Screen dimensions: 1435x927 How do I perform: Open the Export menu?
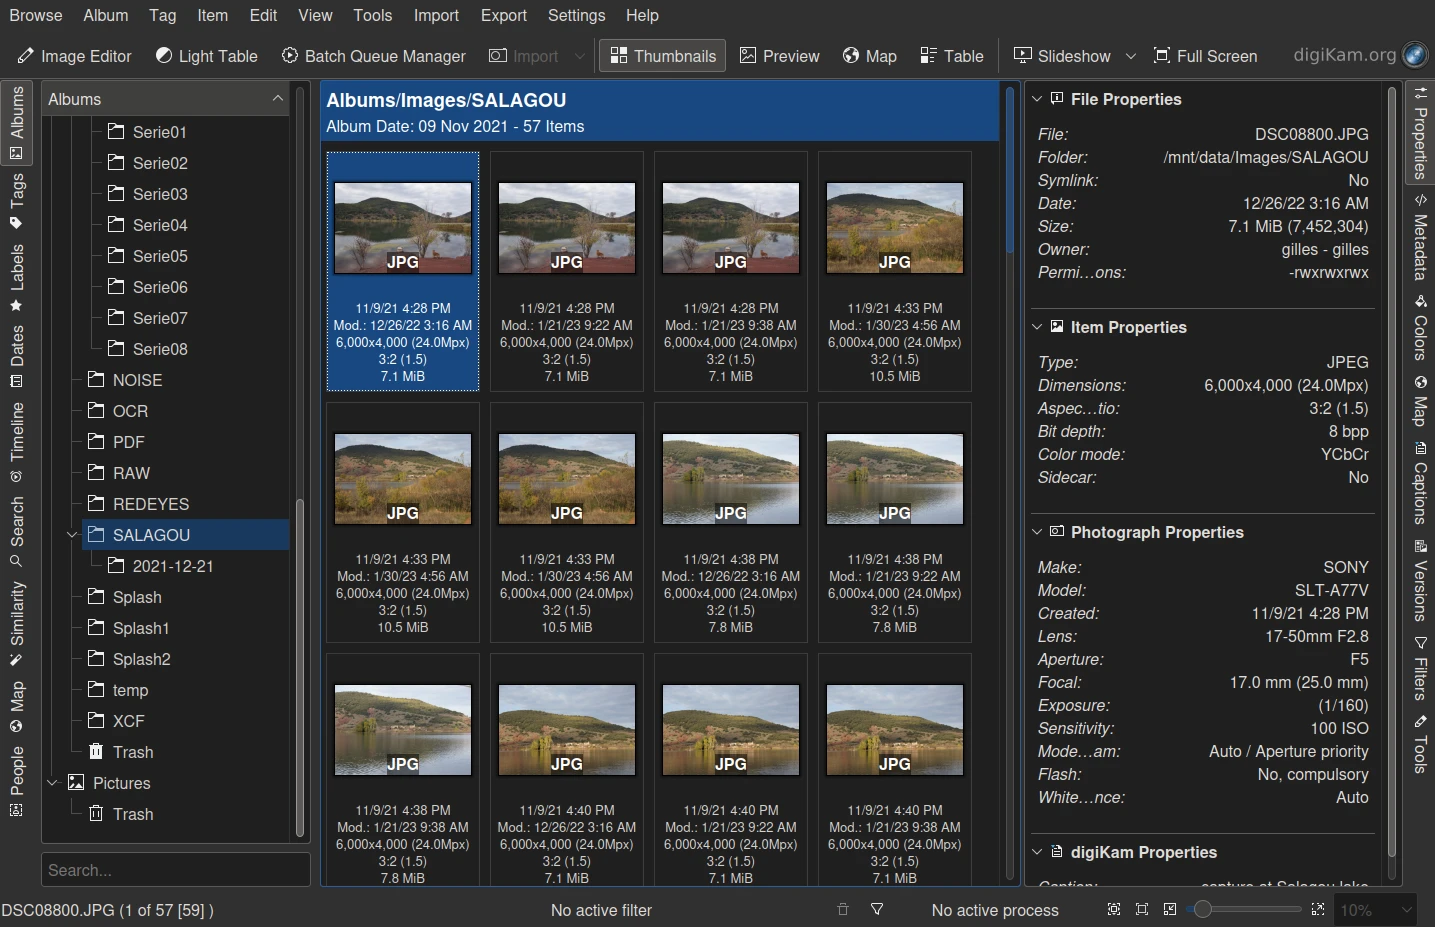503,15
